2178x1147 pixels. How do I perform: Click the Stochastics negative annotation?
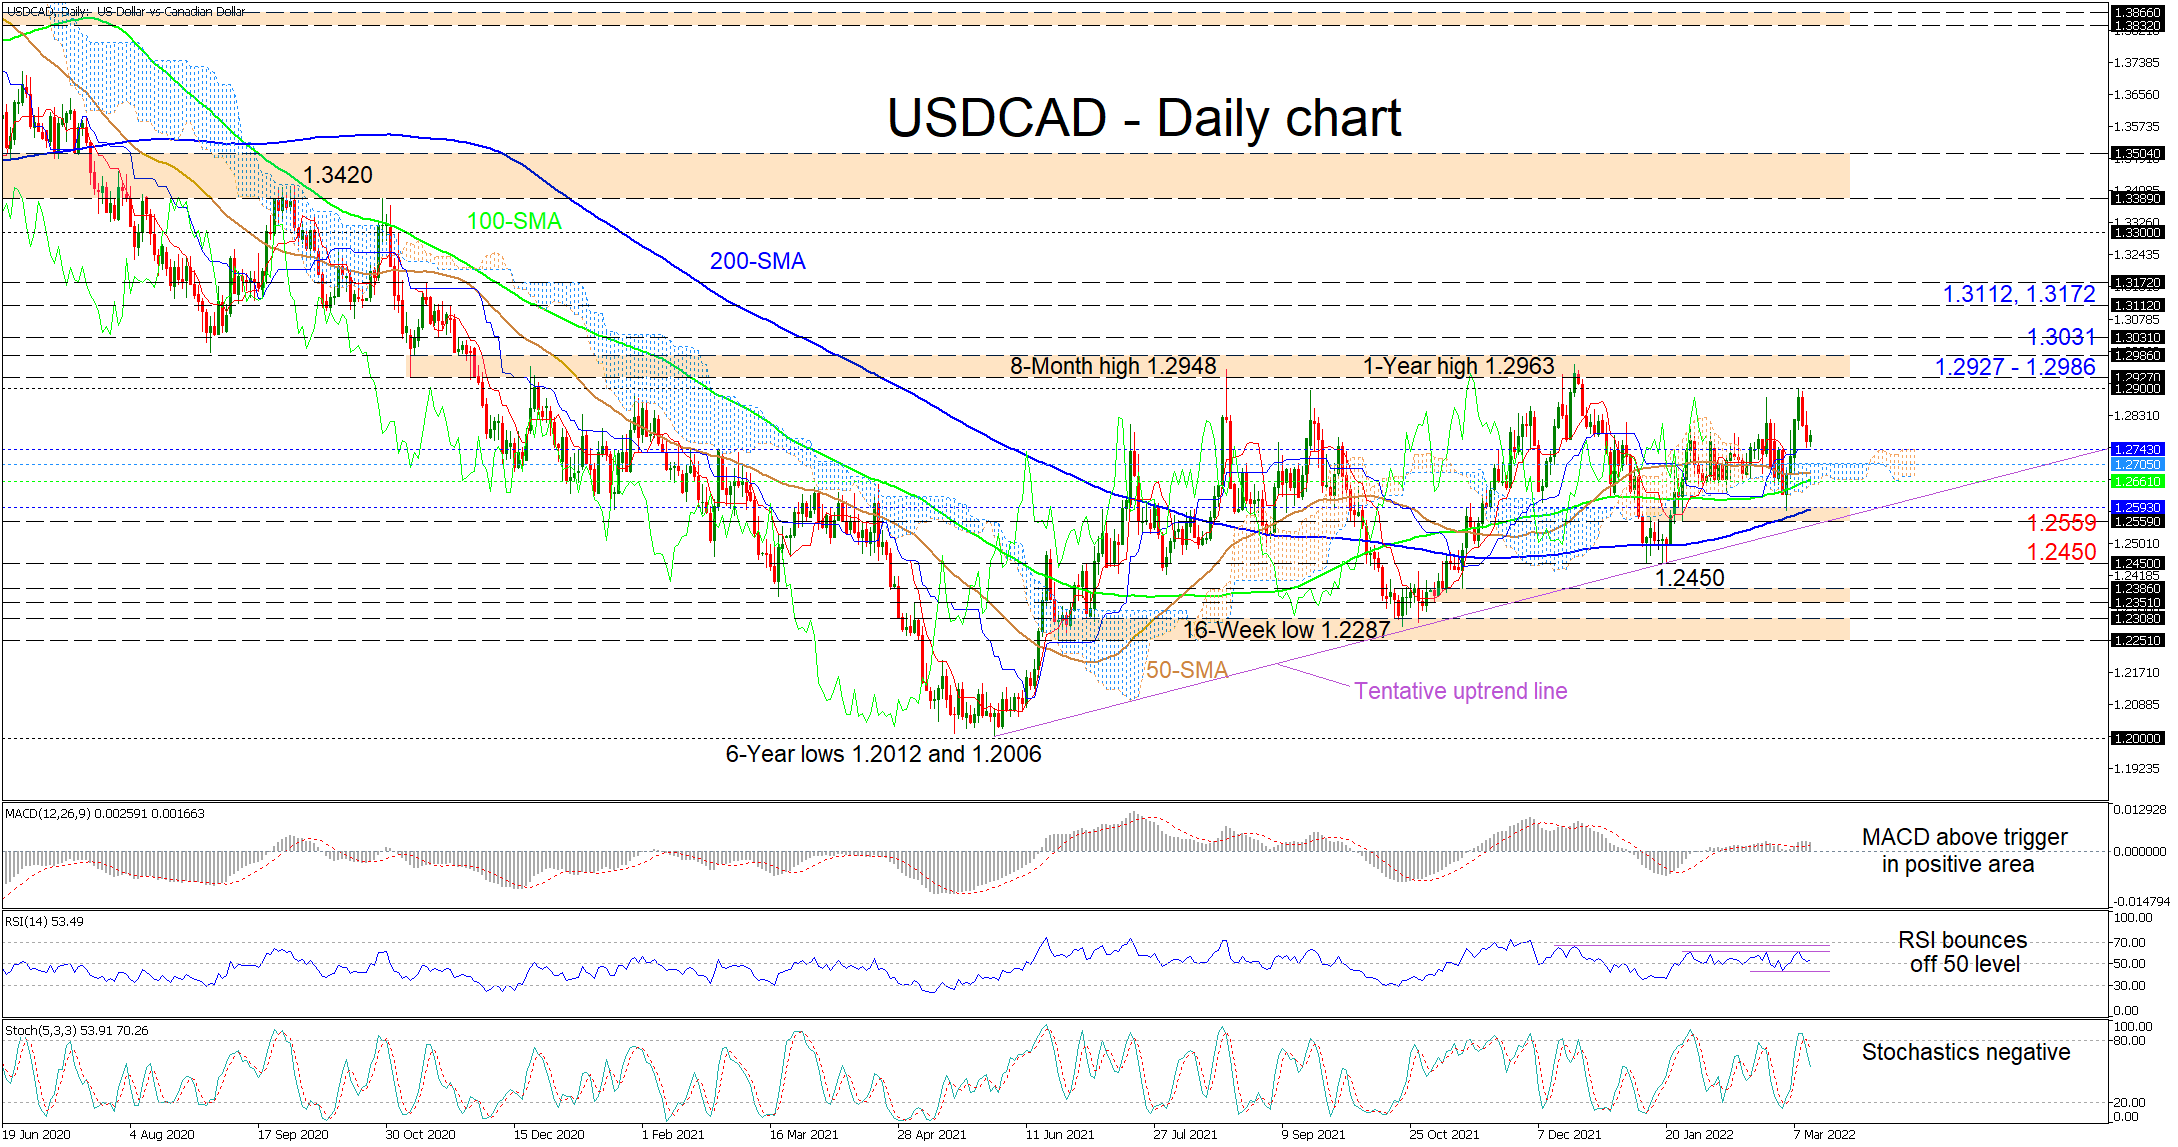[1965, 1052]
